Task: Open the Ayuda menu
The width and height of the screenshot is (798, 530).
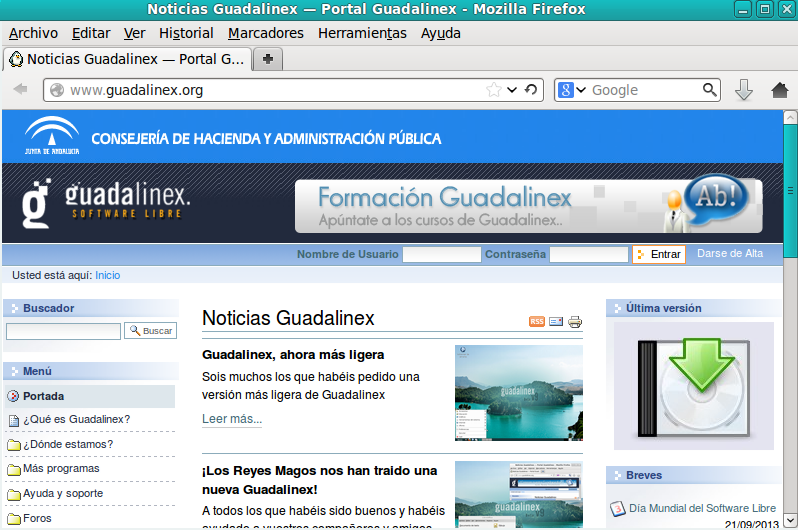Action: [441, 33]
